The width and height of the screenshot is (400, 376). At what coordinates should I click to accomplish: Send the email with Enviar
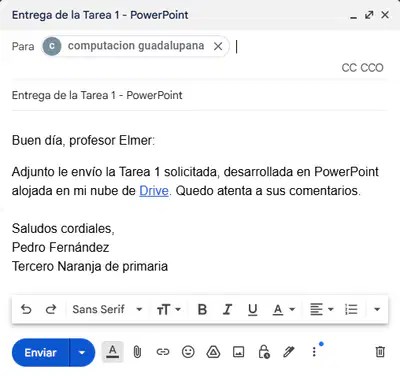click(40, 352)
